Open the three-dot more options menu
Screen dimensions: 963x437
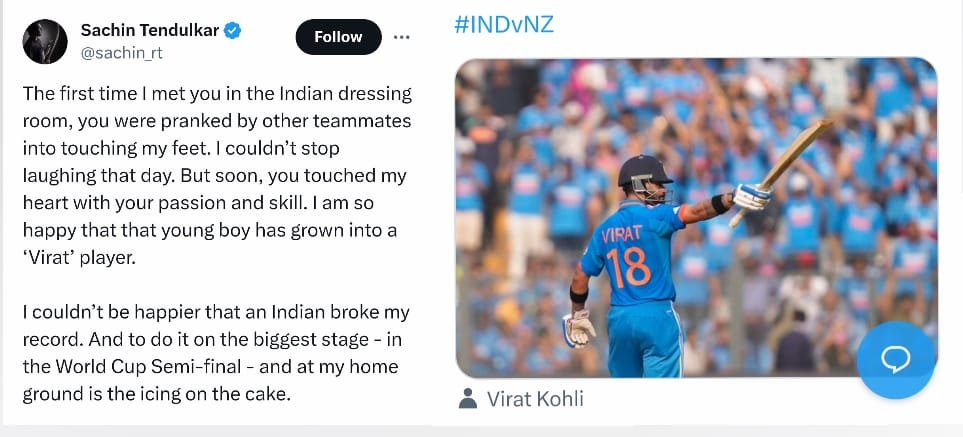pyautogui.click(x=402, y=37)
